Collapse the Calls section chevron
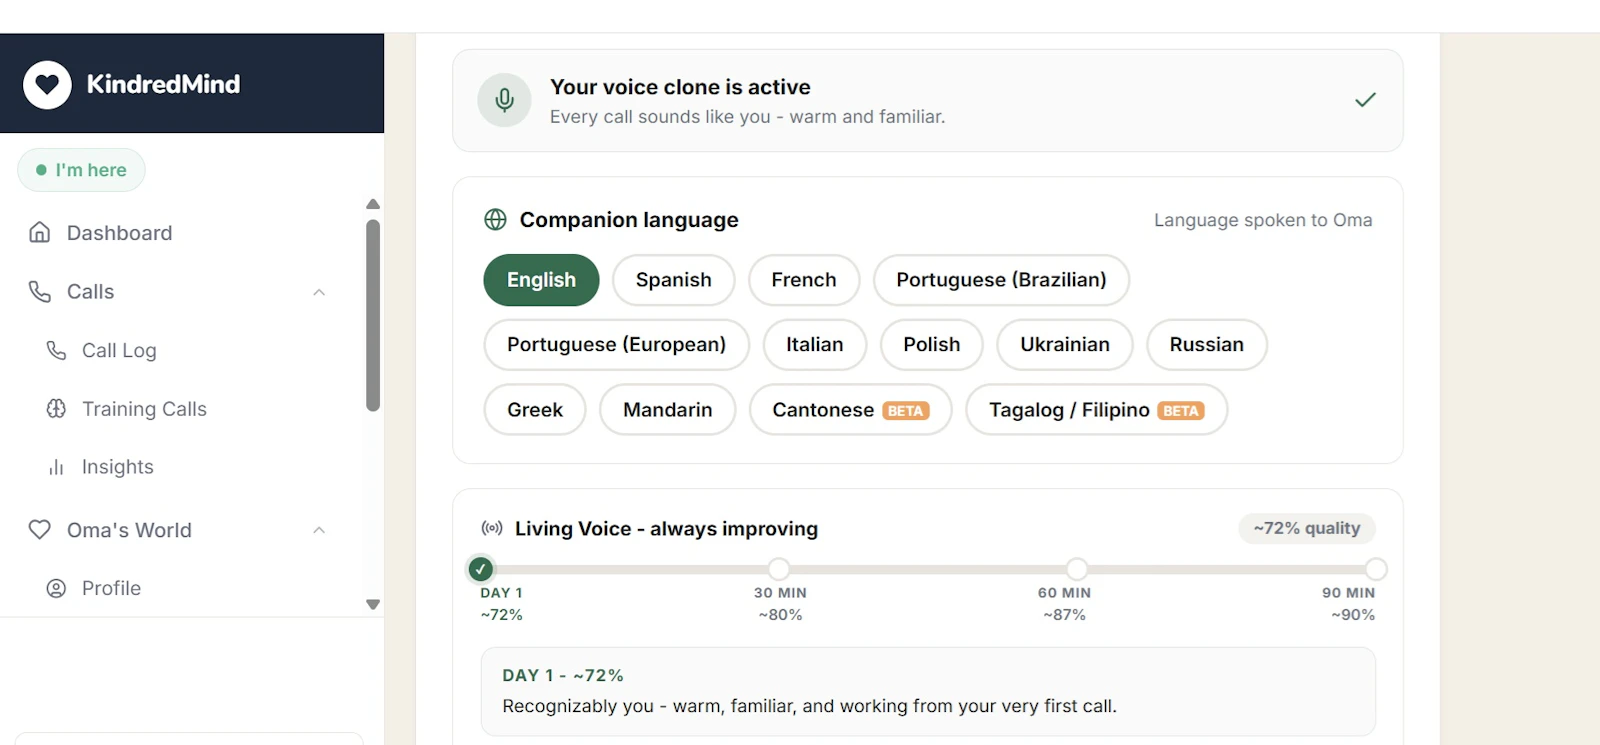Screen dimensions: 1600x745 point(319,292)
